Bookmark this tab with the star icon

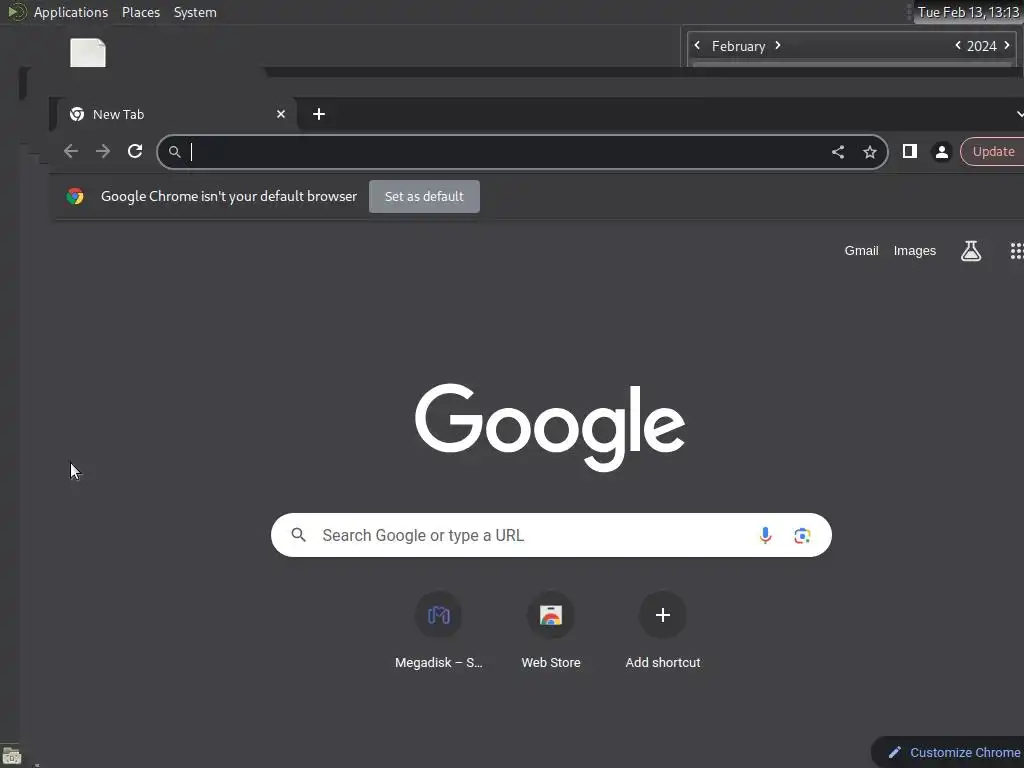(x=870, y=152)
